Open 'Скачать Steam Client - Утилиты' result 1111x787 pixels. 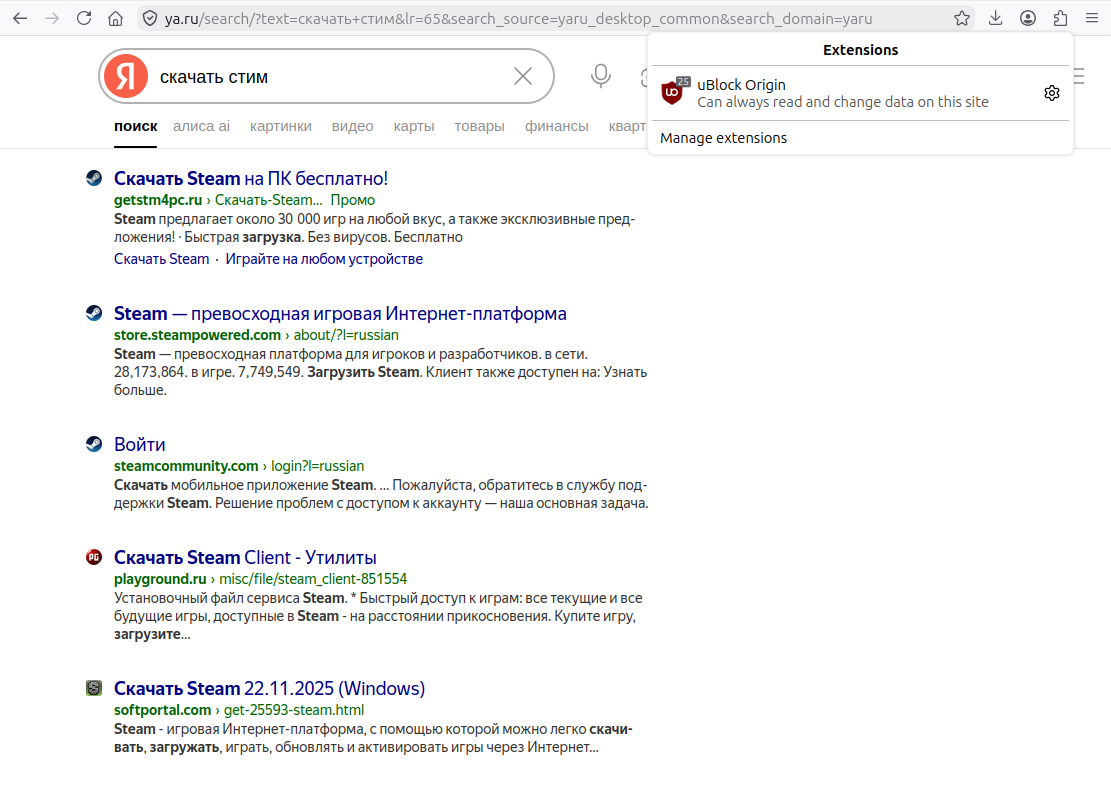(x=245, y=557)
